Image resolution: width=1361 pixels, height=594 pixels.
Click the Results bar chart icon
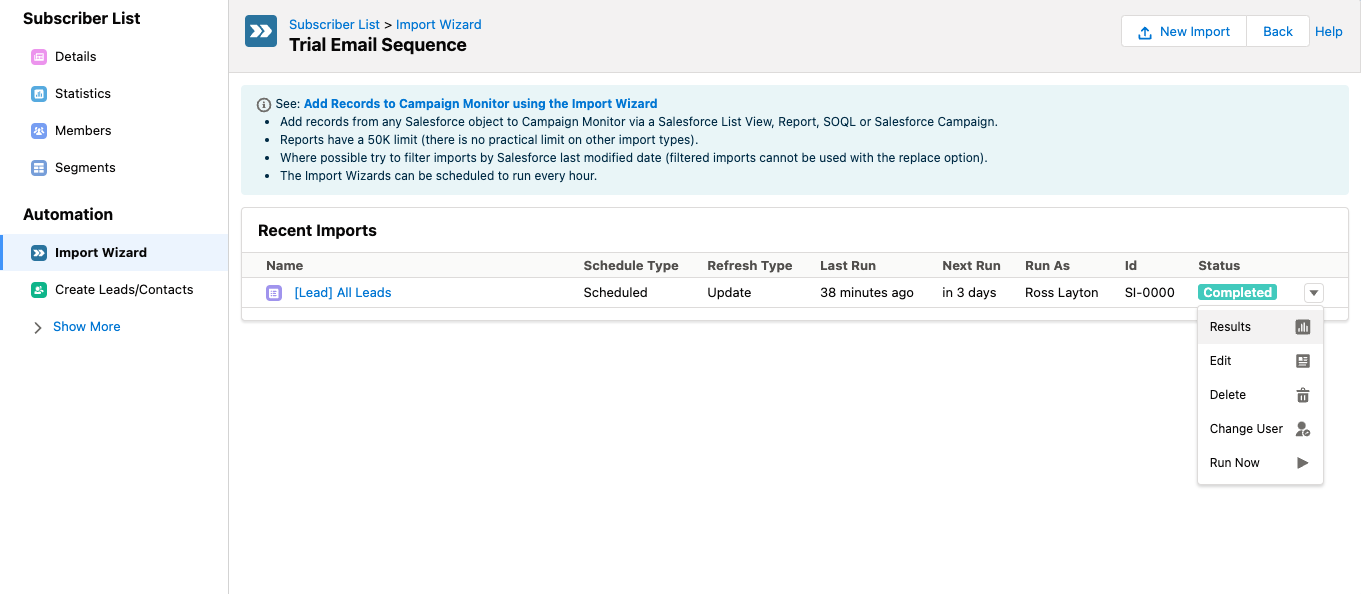(x=1302, y=327)
